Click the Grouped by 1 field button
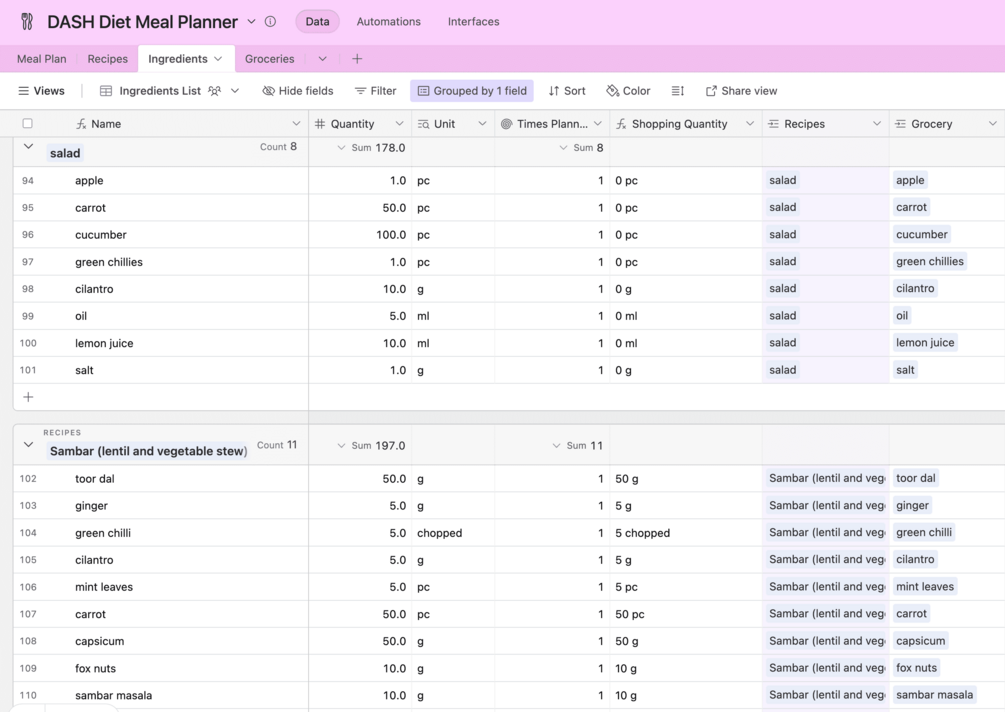 [472, 91]
